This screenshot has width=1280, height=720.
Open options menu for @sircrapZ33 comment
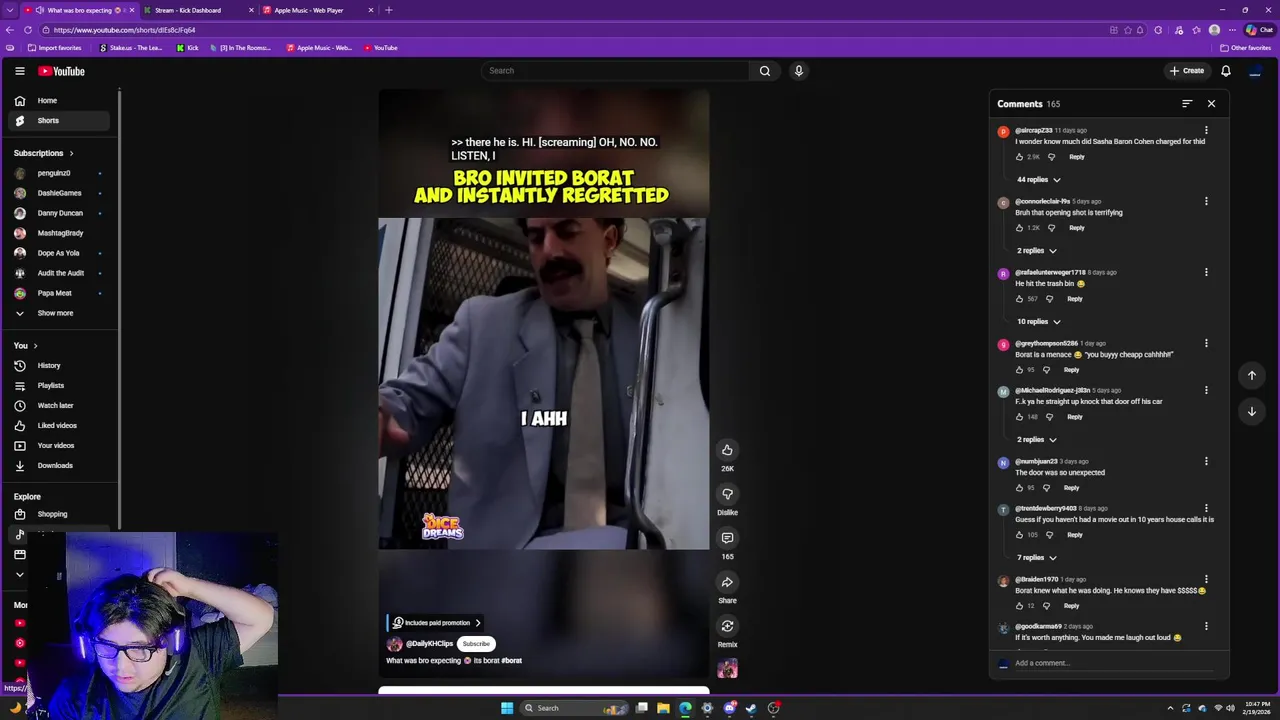[1206, 130]
